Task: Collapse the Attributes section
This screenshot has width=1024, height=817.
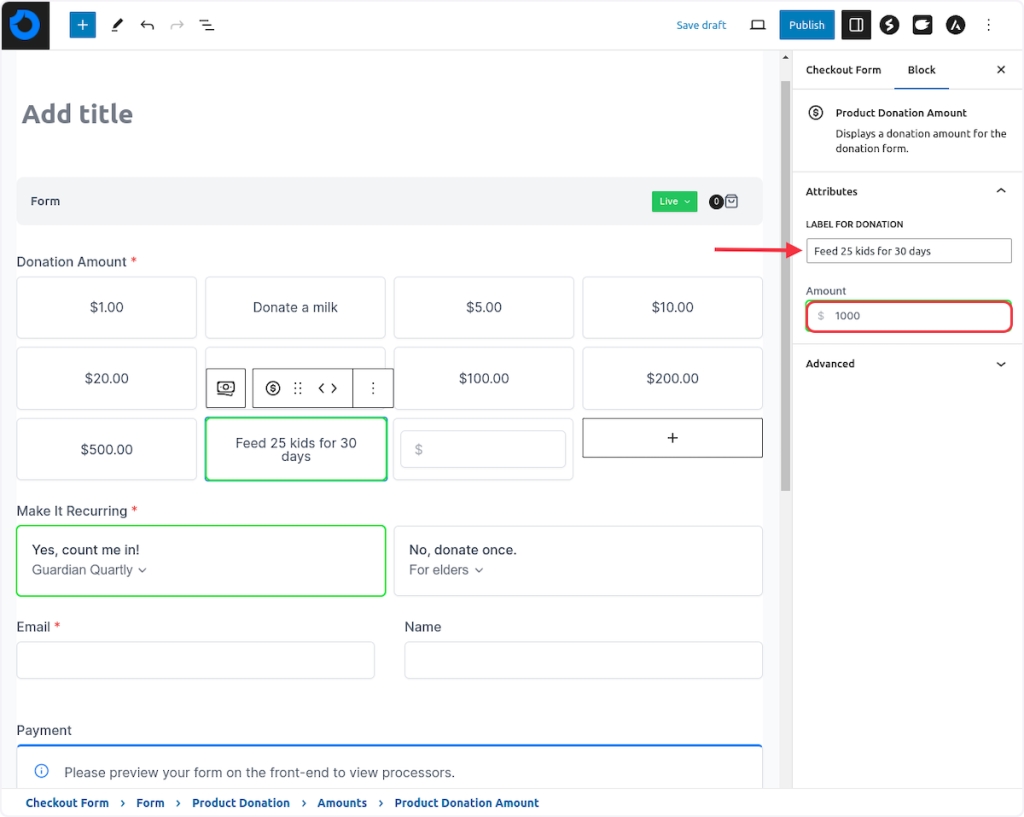Action: pos(1000,191)
